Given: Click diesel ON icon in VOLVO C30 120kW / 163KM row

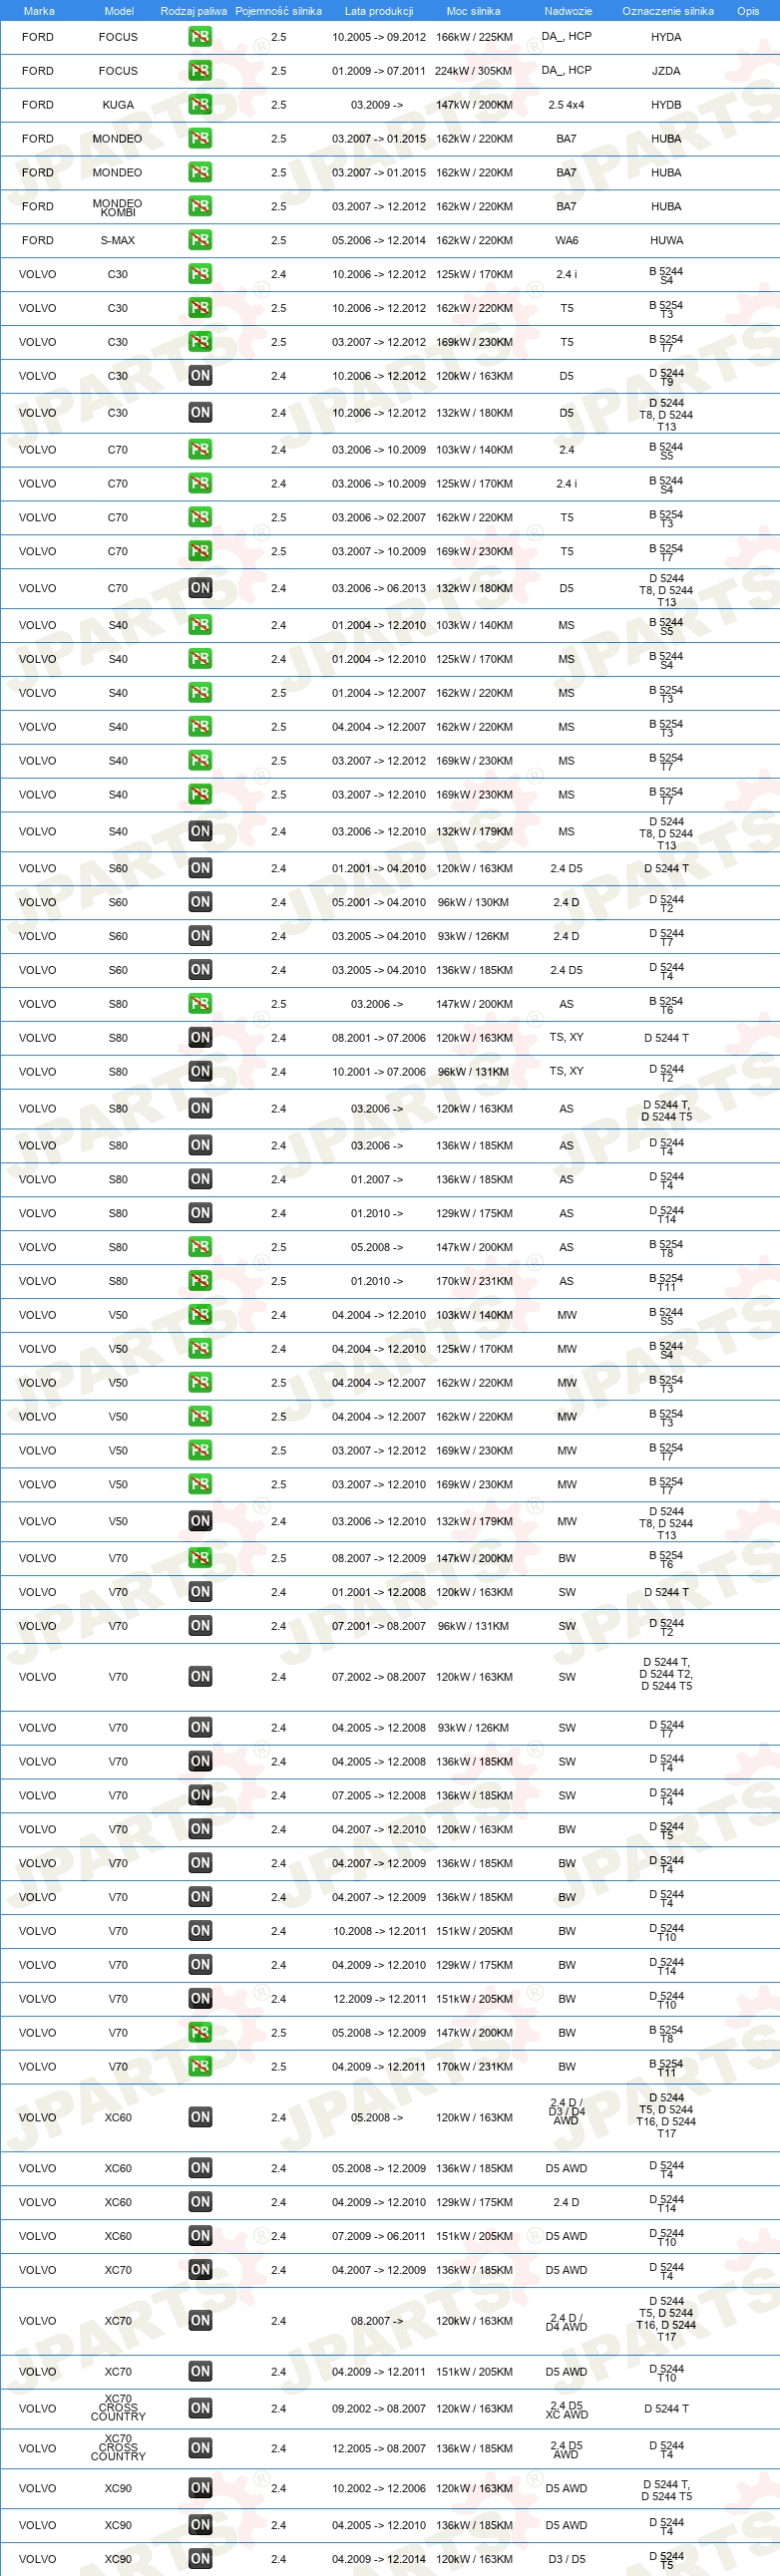Looking at the screenshot, I should [x=200, y=376].
